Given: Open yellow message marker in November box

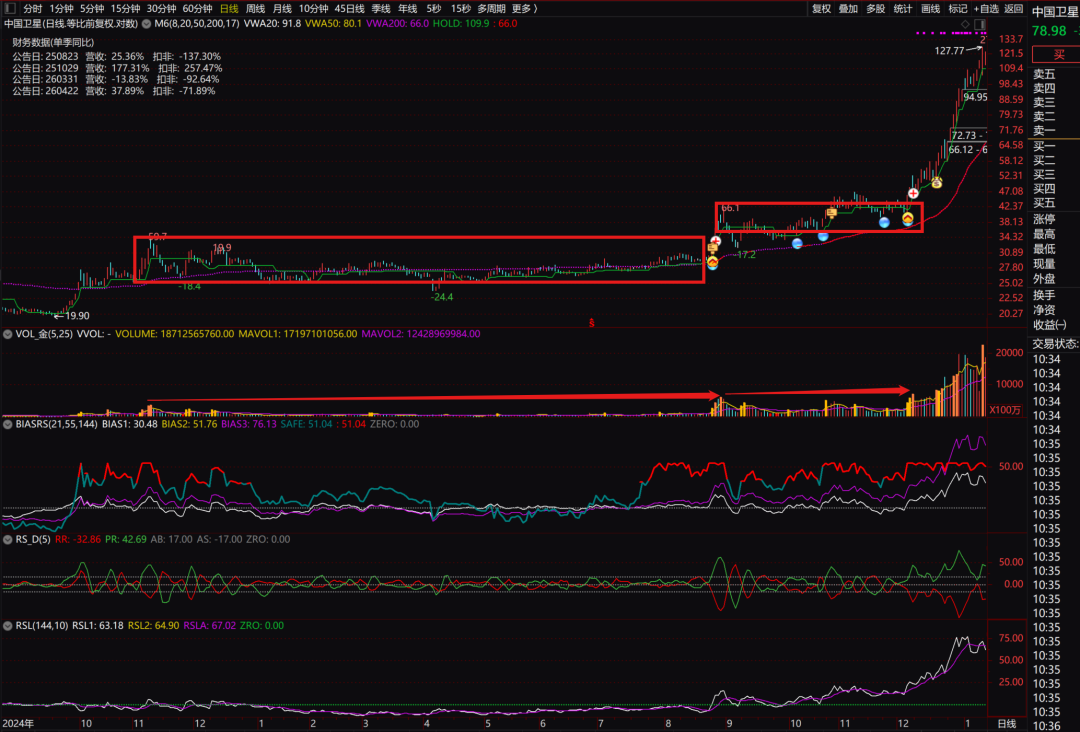Looking at the screenshot, I should click(831, 213).
